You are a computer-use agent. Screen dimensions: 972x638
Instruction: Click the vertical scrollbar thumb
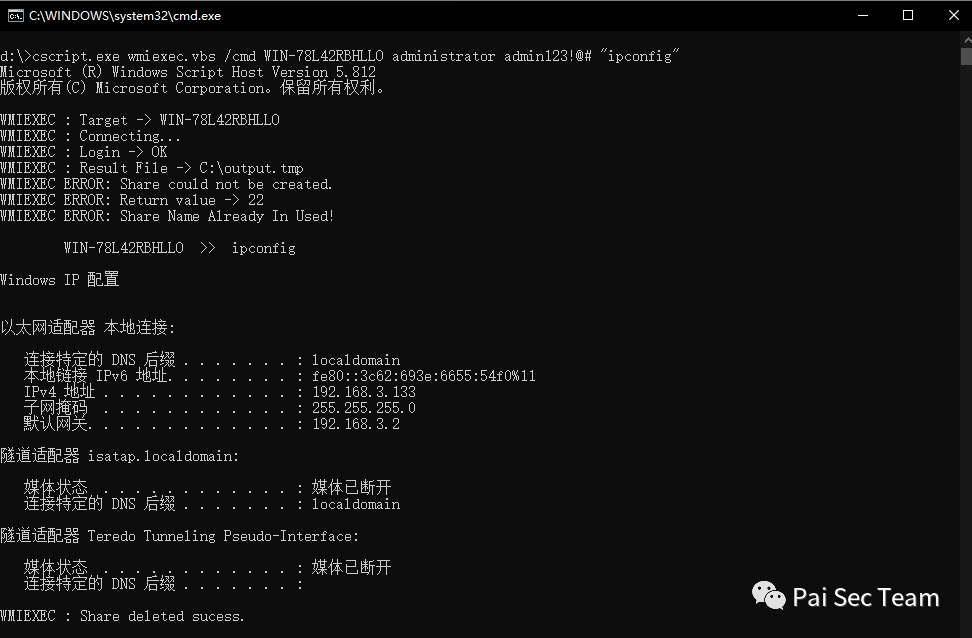click(x=966, y=56)
